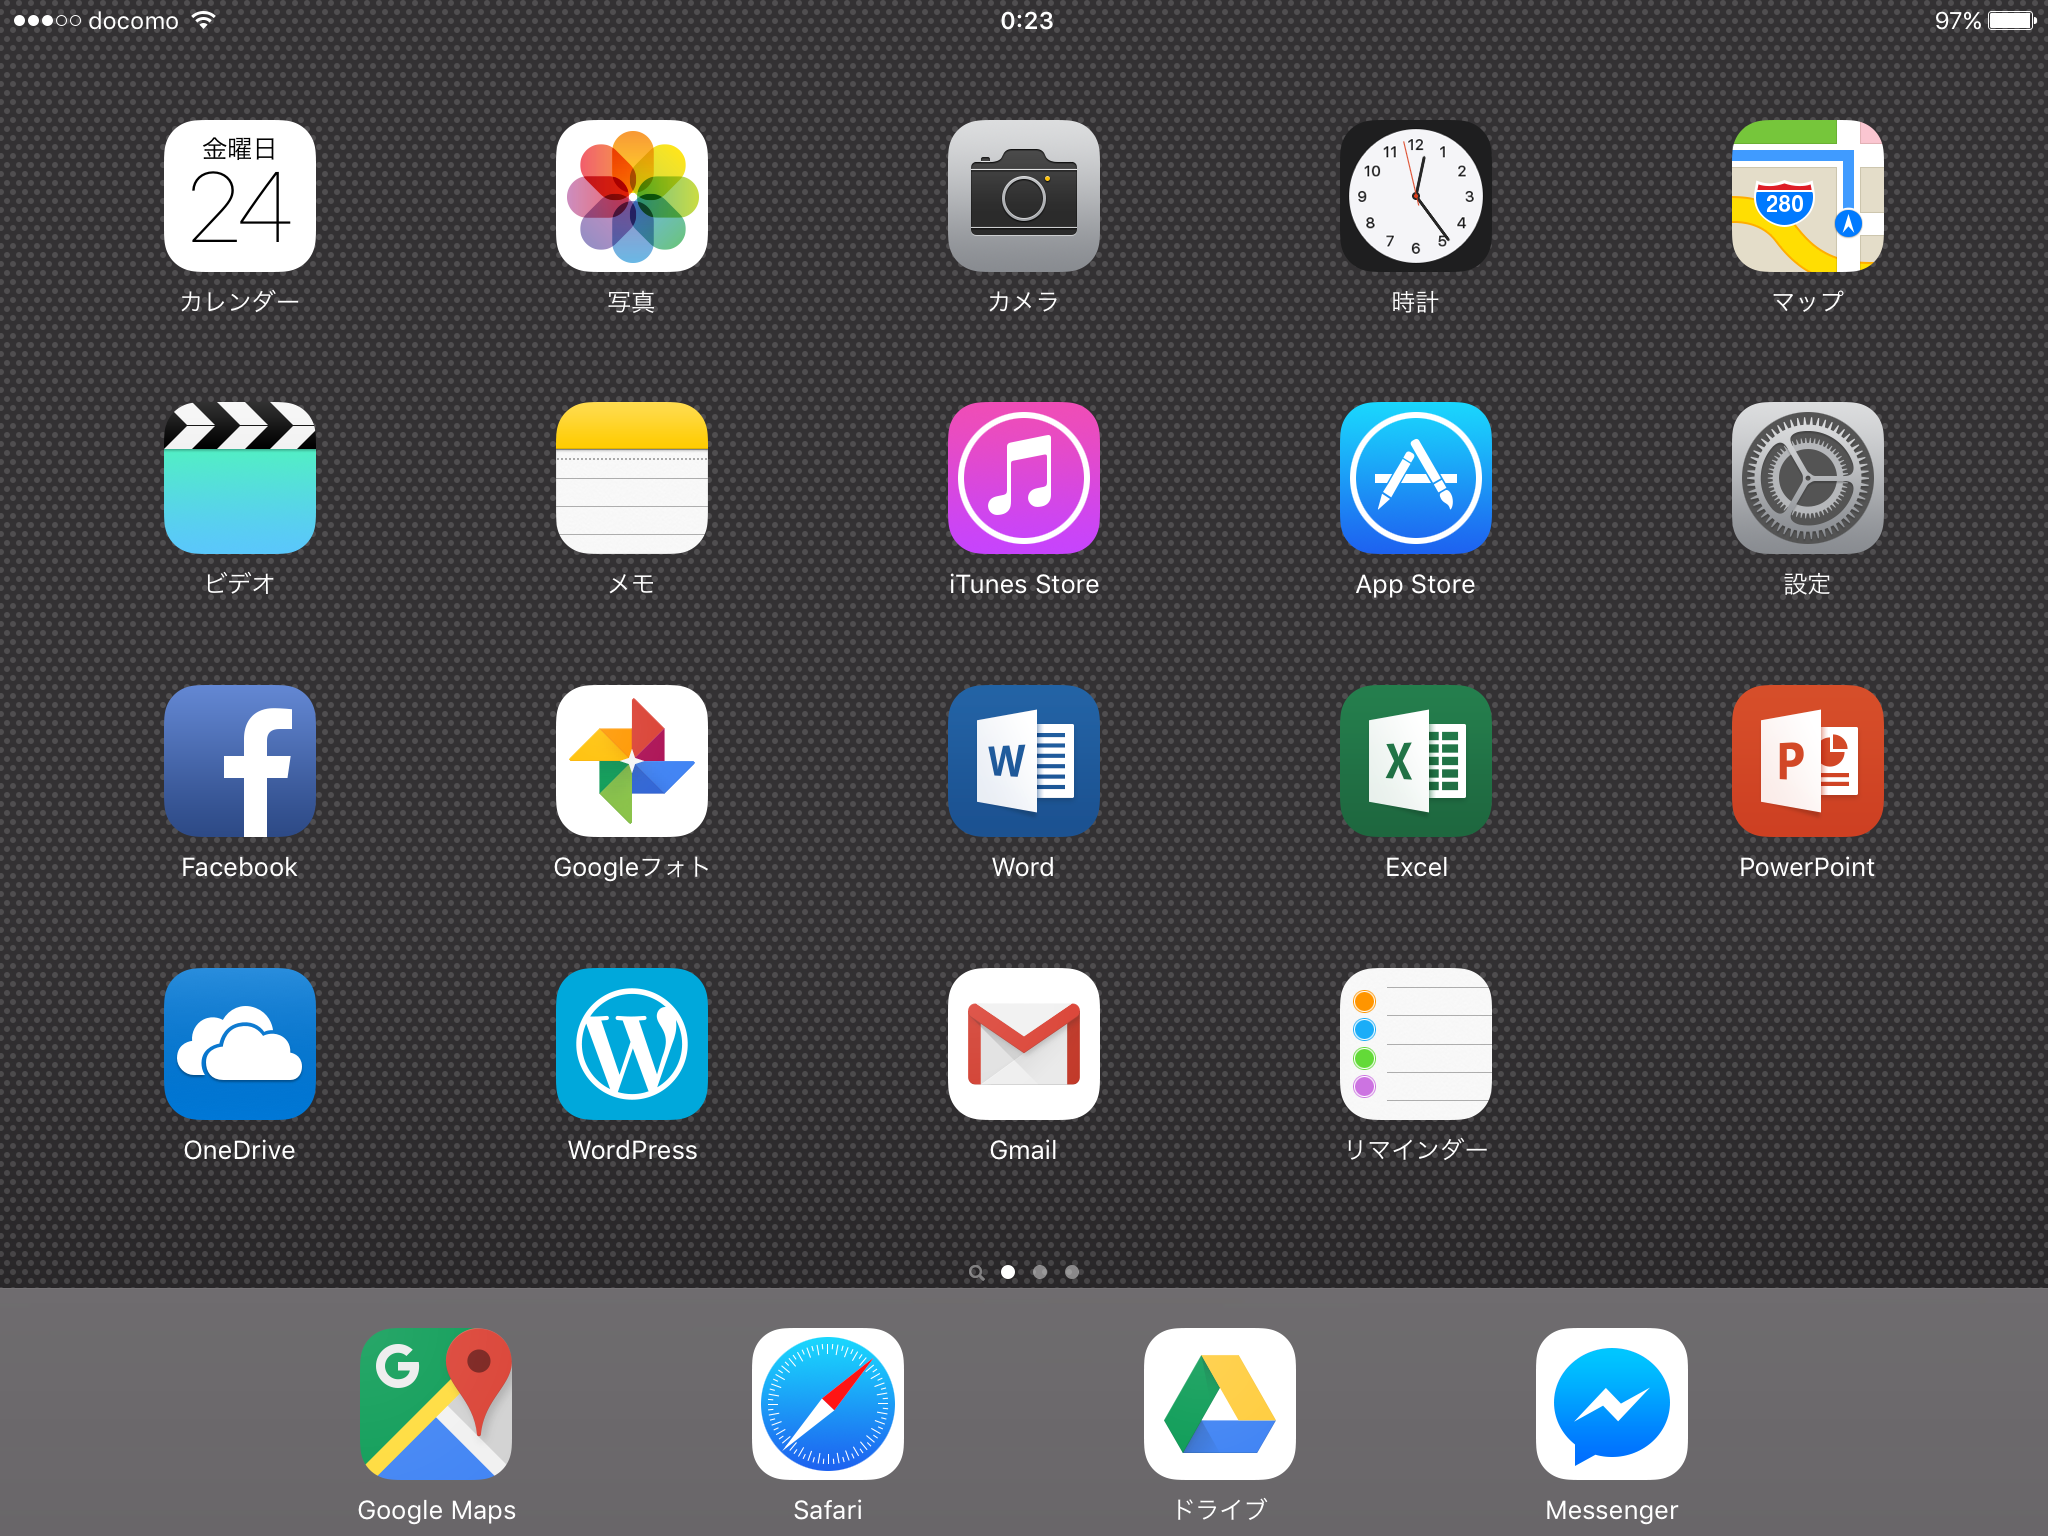Open Safari from the dock

click(x=828, y=1404)
